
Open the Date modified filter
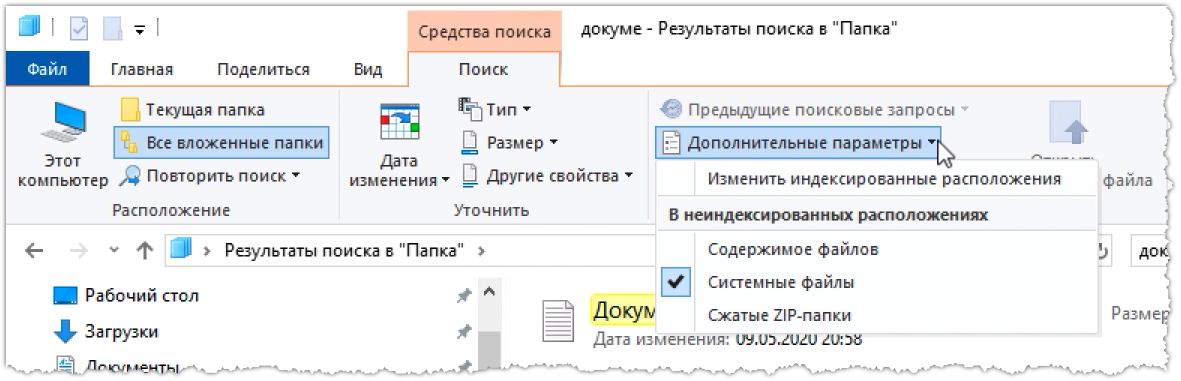coord(400,145)
